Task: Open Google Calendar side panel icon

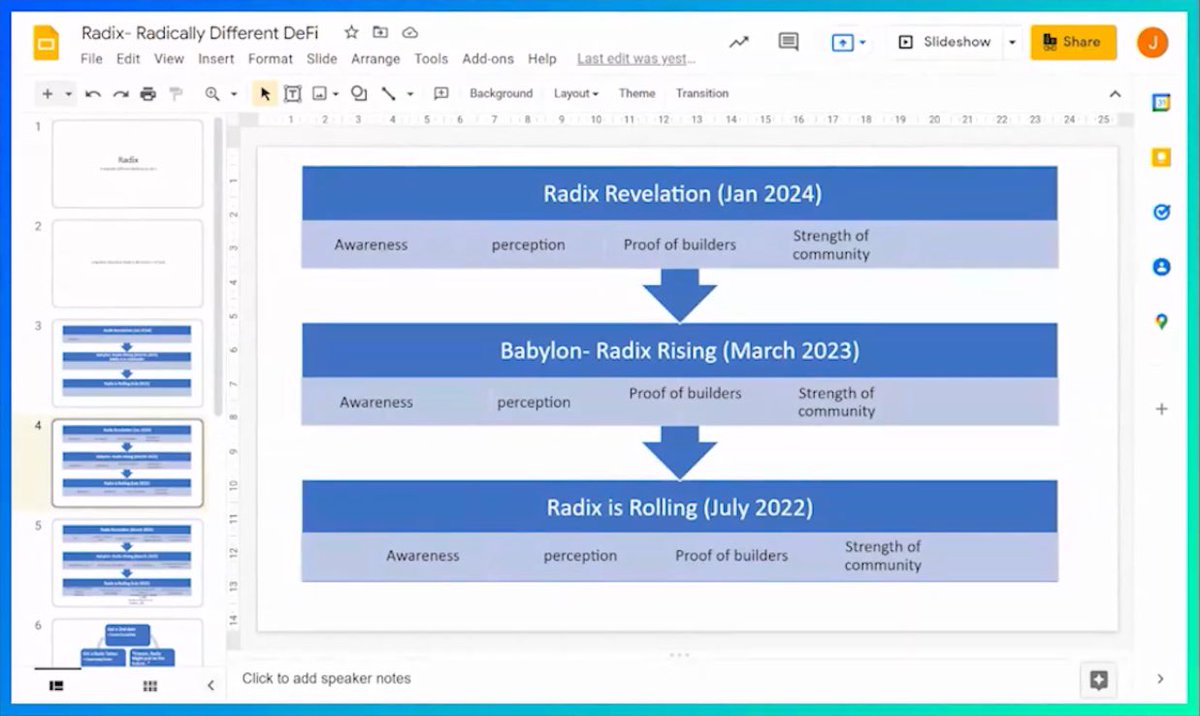Action: 1161,103
